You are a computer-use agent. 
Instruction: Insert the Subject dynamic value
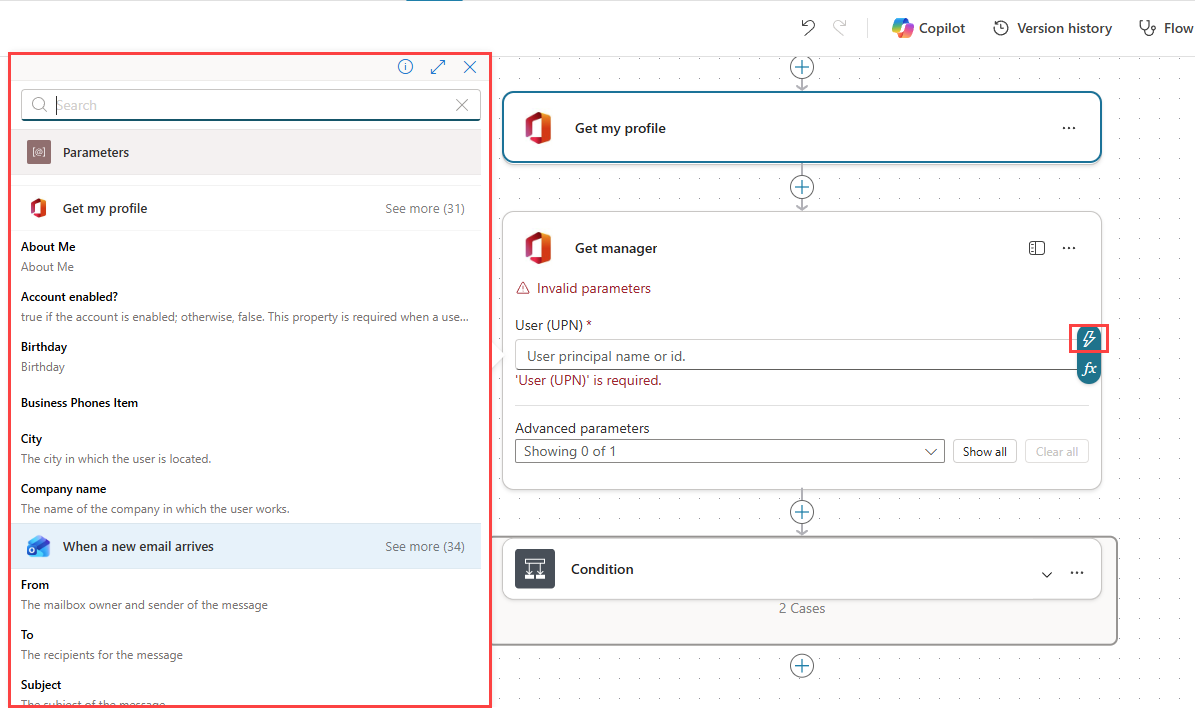246,693
